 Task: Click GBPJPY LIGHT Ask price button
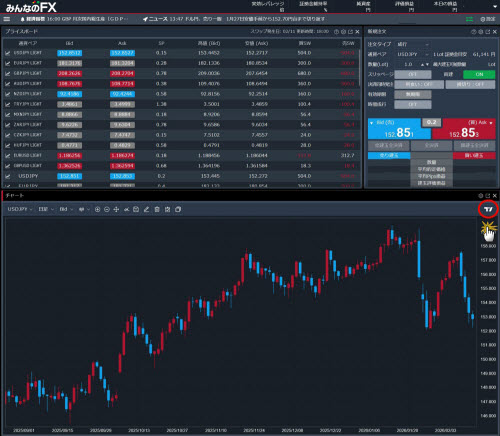click(x=122, y=73)
